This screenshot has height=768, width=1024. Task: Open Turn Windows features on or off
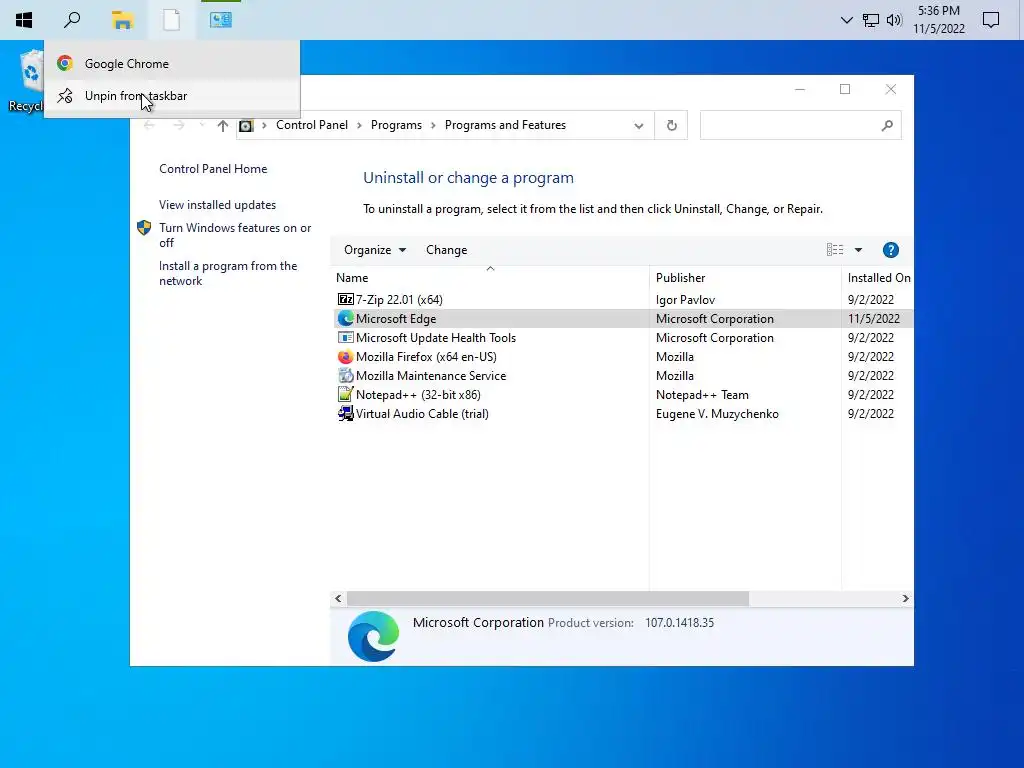click(x=235, y=235)
